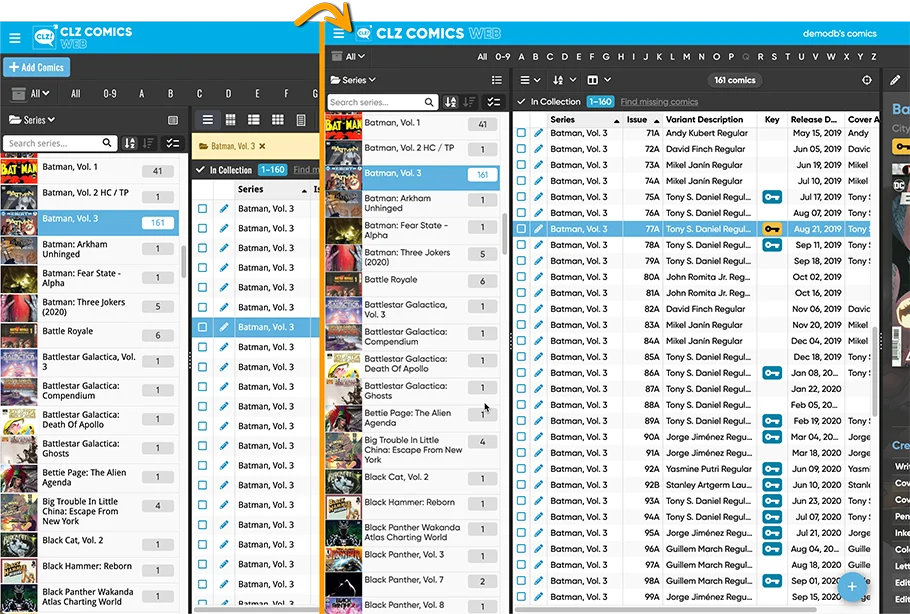Sort by Release Date column header
This screenshot has height=614, width=910.
point(814,120)
